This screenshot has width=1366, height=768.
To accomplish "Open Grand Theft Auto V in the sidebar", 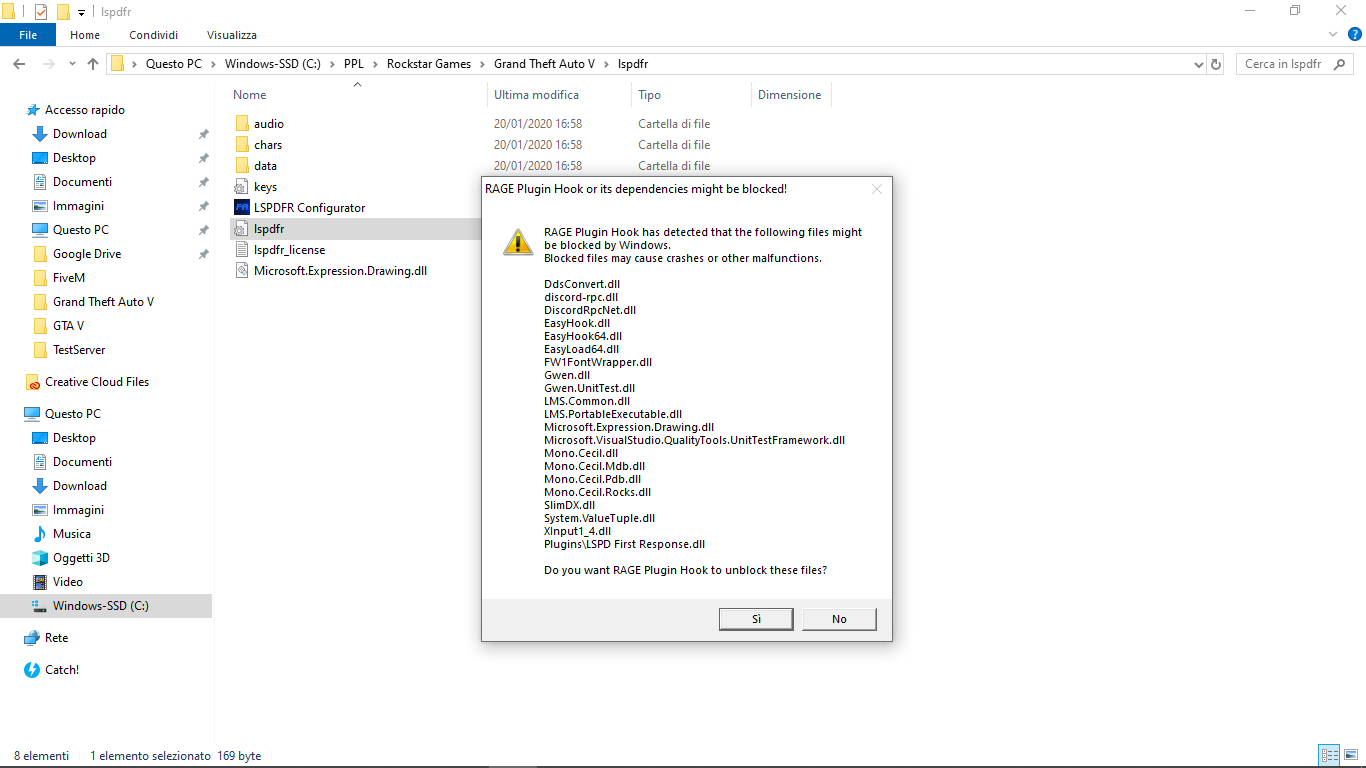I will [103, 302].
